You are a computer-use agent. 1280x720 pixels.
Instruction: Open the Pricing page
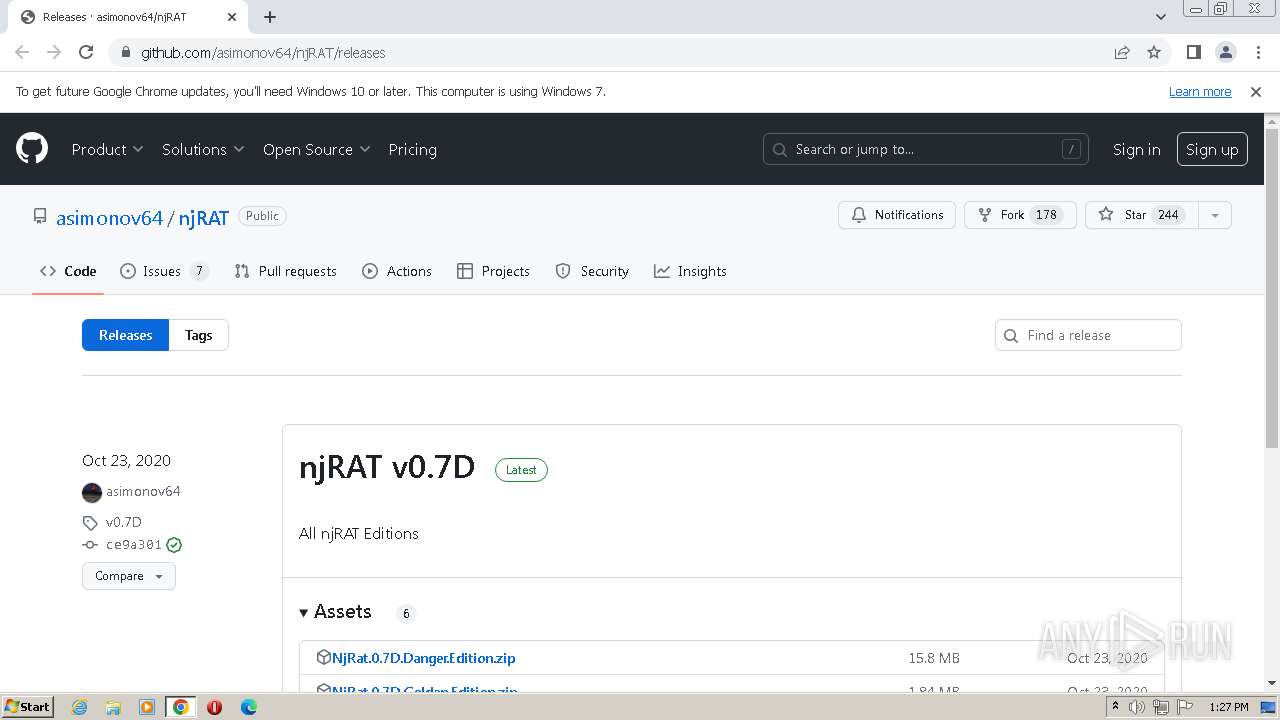[412, 149]
